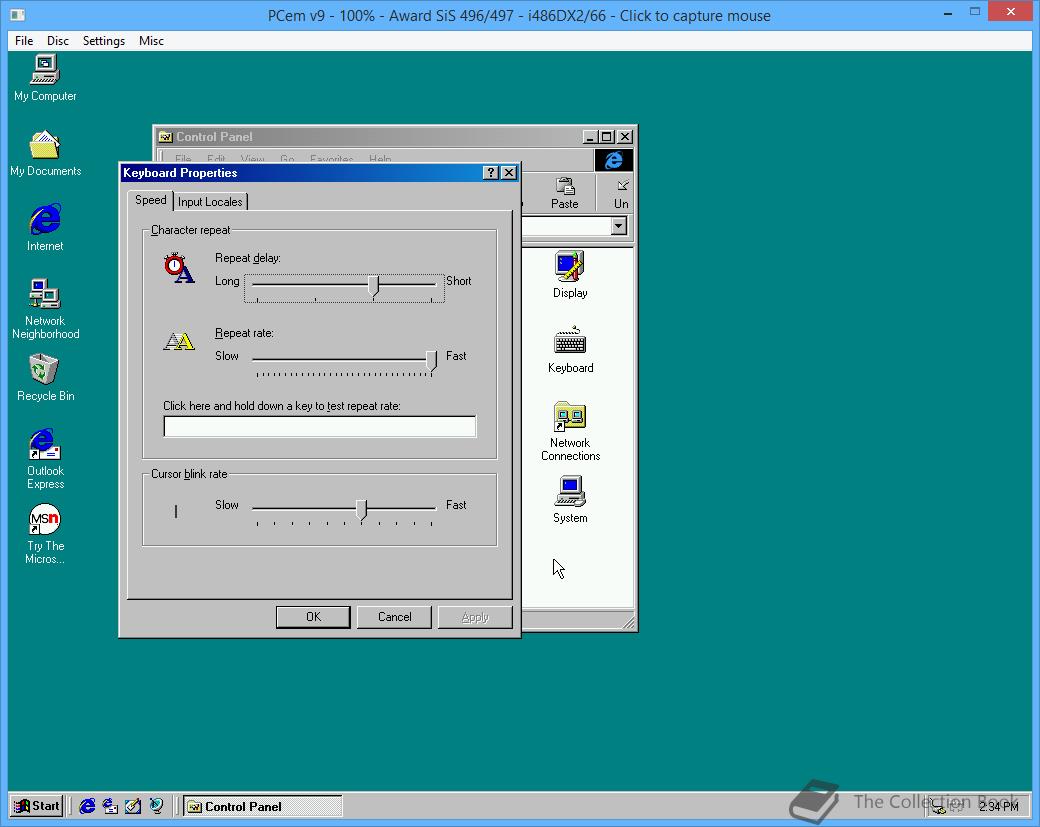This screenshot has height=827, width=1040.
Task: Click the repeat rate test input field
Action: [320, 426]
